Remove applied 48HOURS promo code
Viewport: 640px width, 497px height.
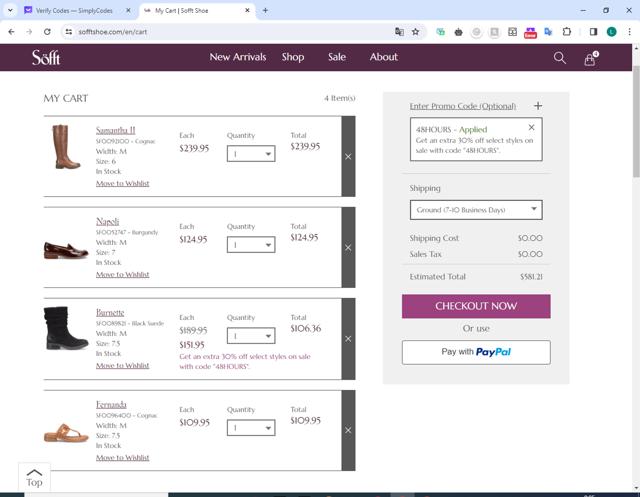coord(531,127)
